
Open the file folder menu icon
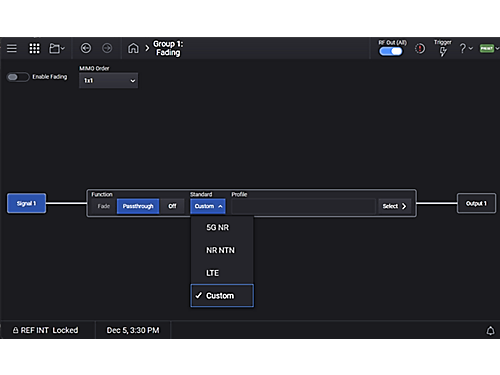click(57, 48)
